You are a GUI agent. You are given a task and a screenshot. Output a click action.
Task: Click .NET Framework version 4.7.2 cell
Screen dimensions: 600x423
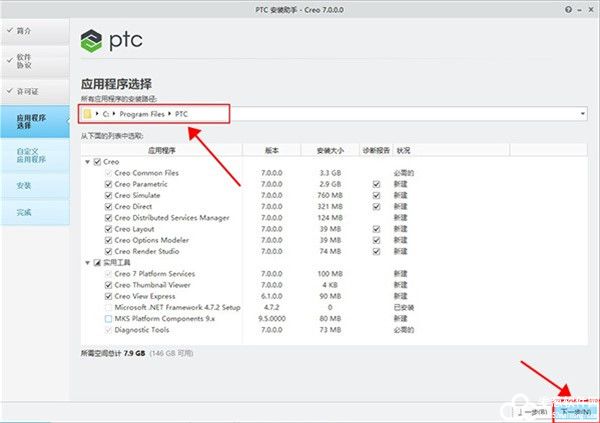pos(272,307)
